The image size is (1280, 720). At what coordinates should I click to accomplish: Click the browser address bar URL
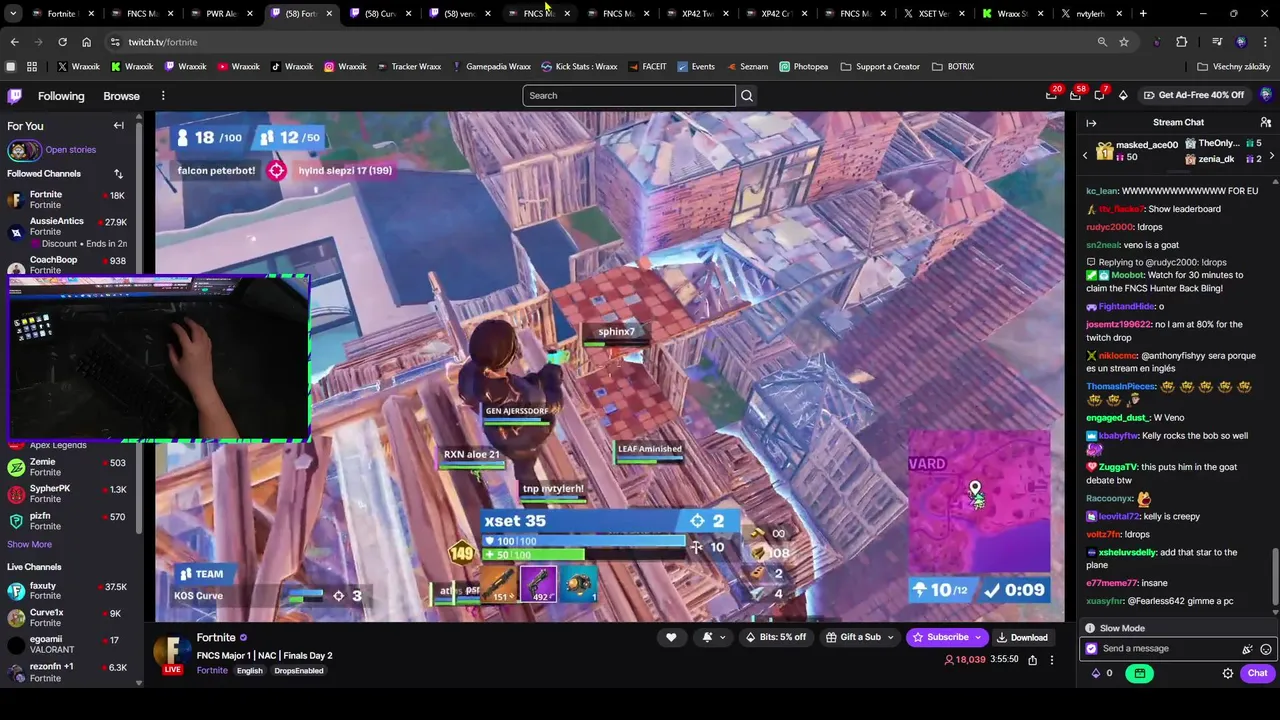pyautogui.click(x=163, y=42)
